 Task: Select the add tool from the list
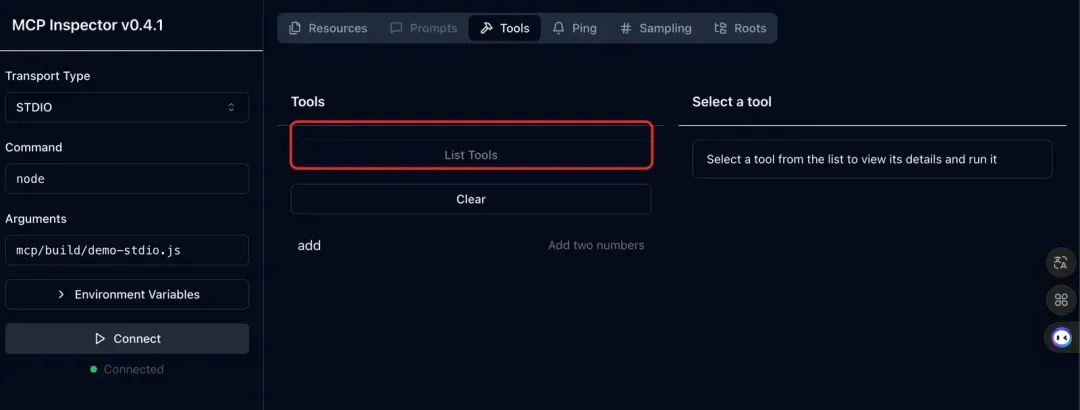point(310,245)
